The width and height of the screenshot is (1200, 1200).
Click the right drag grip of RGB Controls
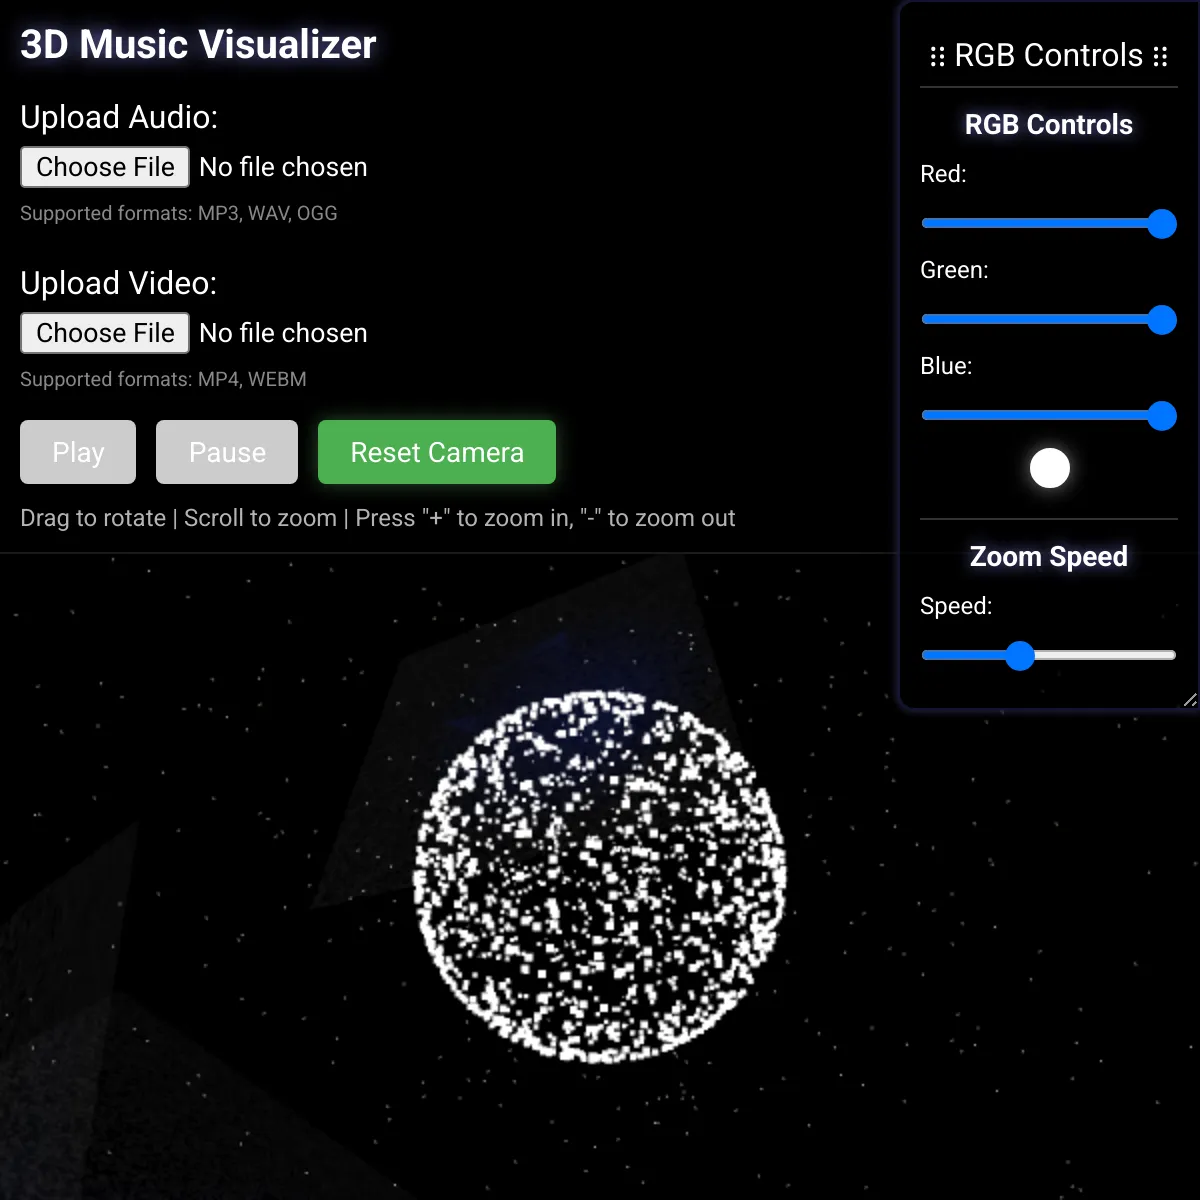tap(1161, 56)
